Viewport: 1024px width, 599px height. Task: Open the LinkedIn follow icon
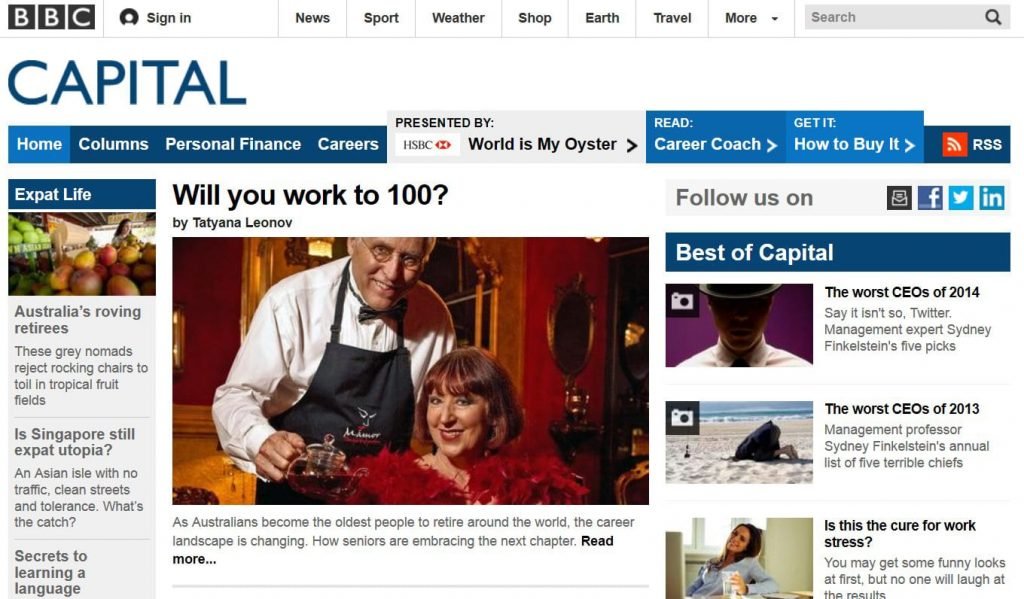tap(991, 197)
